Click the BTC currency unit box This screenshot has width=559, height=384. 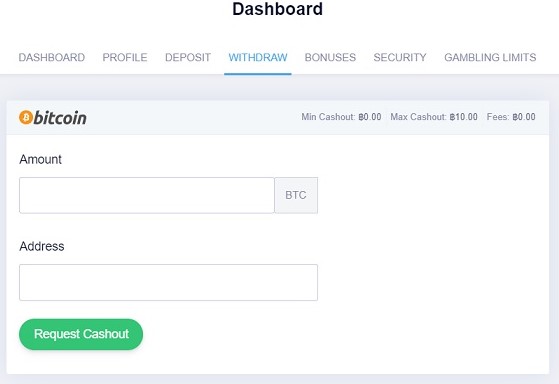[x=296, y=195]
